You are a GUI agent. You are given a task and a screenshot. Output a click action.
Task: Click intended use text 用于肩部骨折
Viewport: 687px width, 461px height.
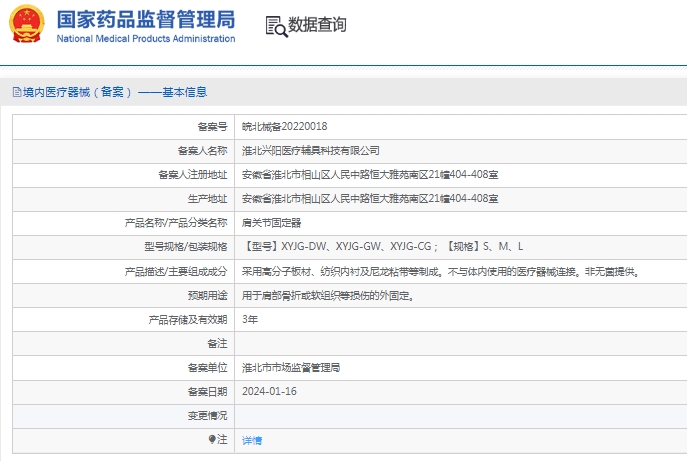coord(328,296)
